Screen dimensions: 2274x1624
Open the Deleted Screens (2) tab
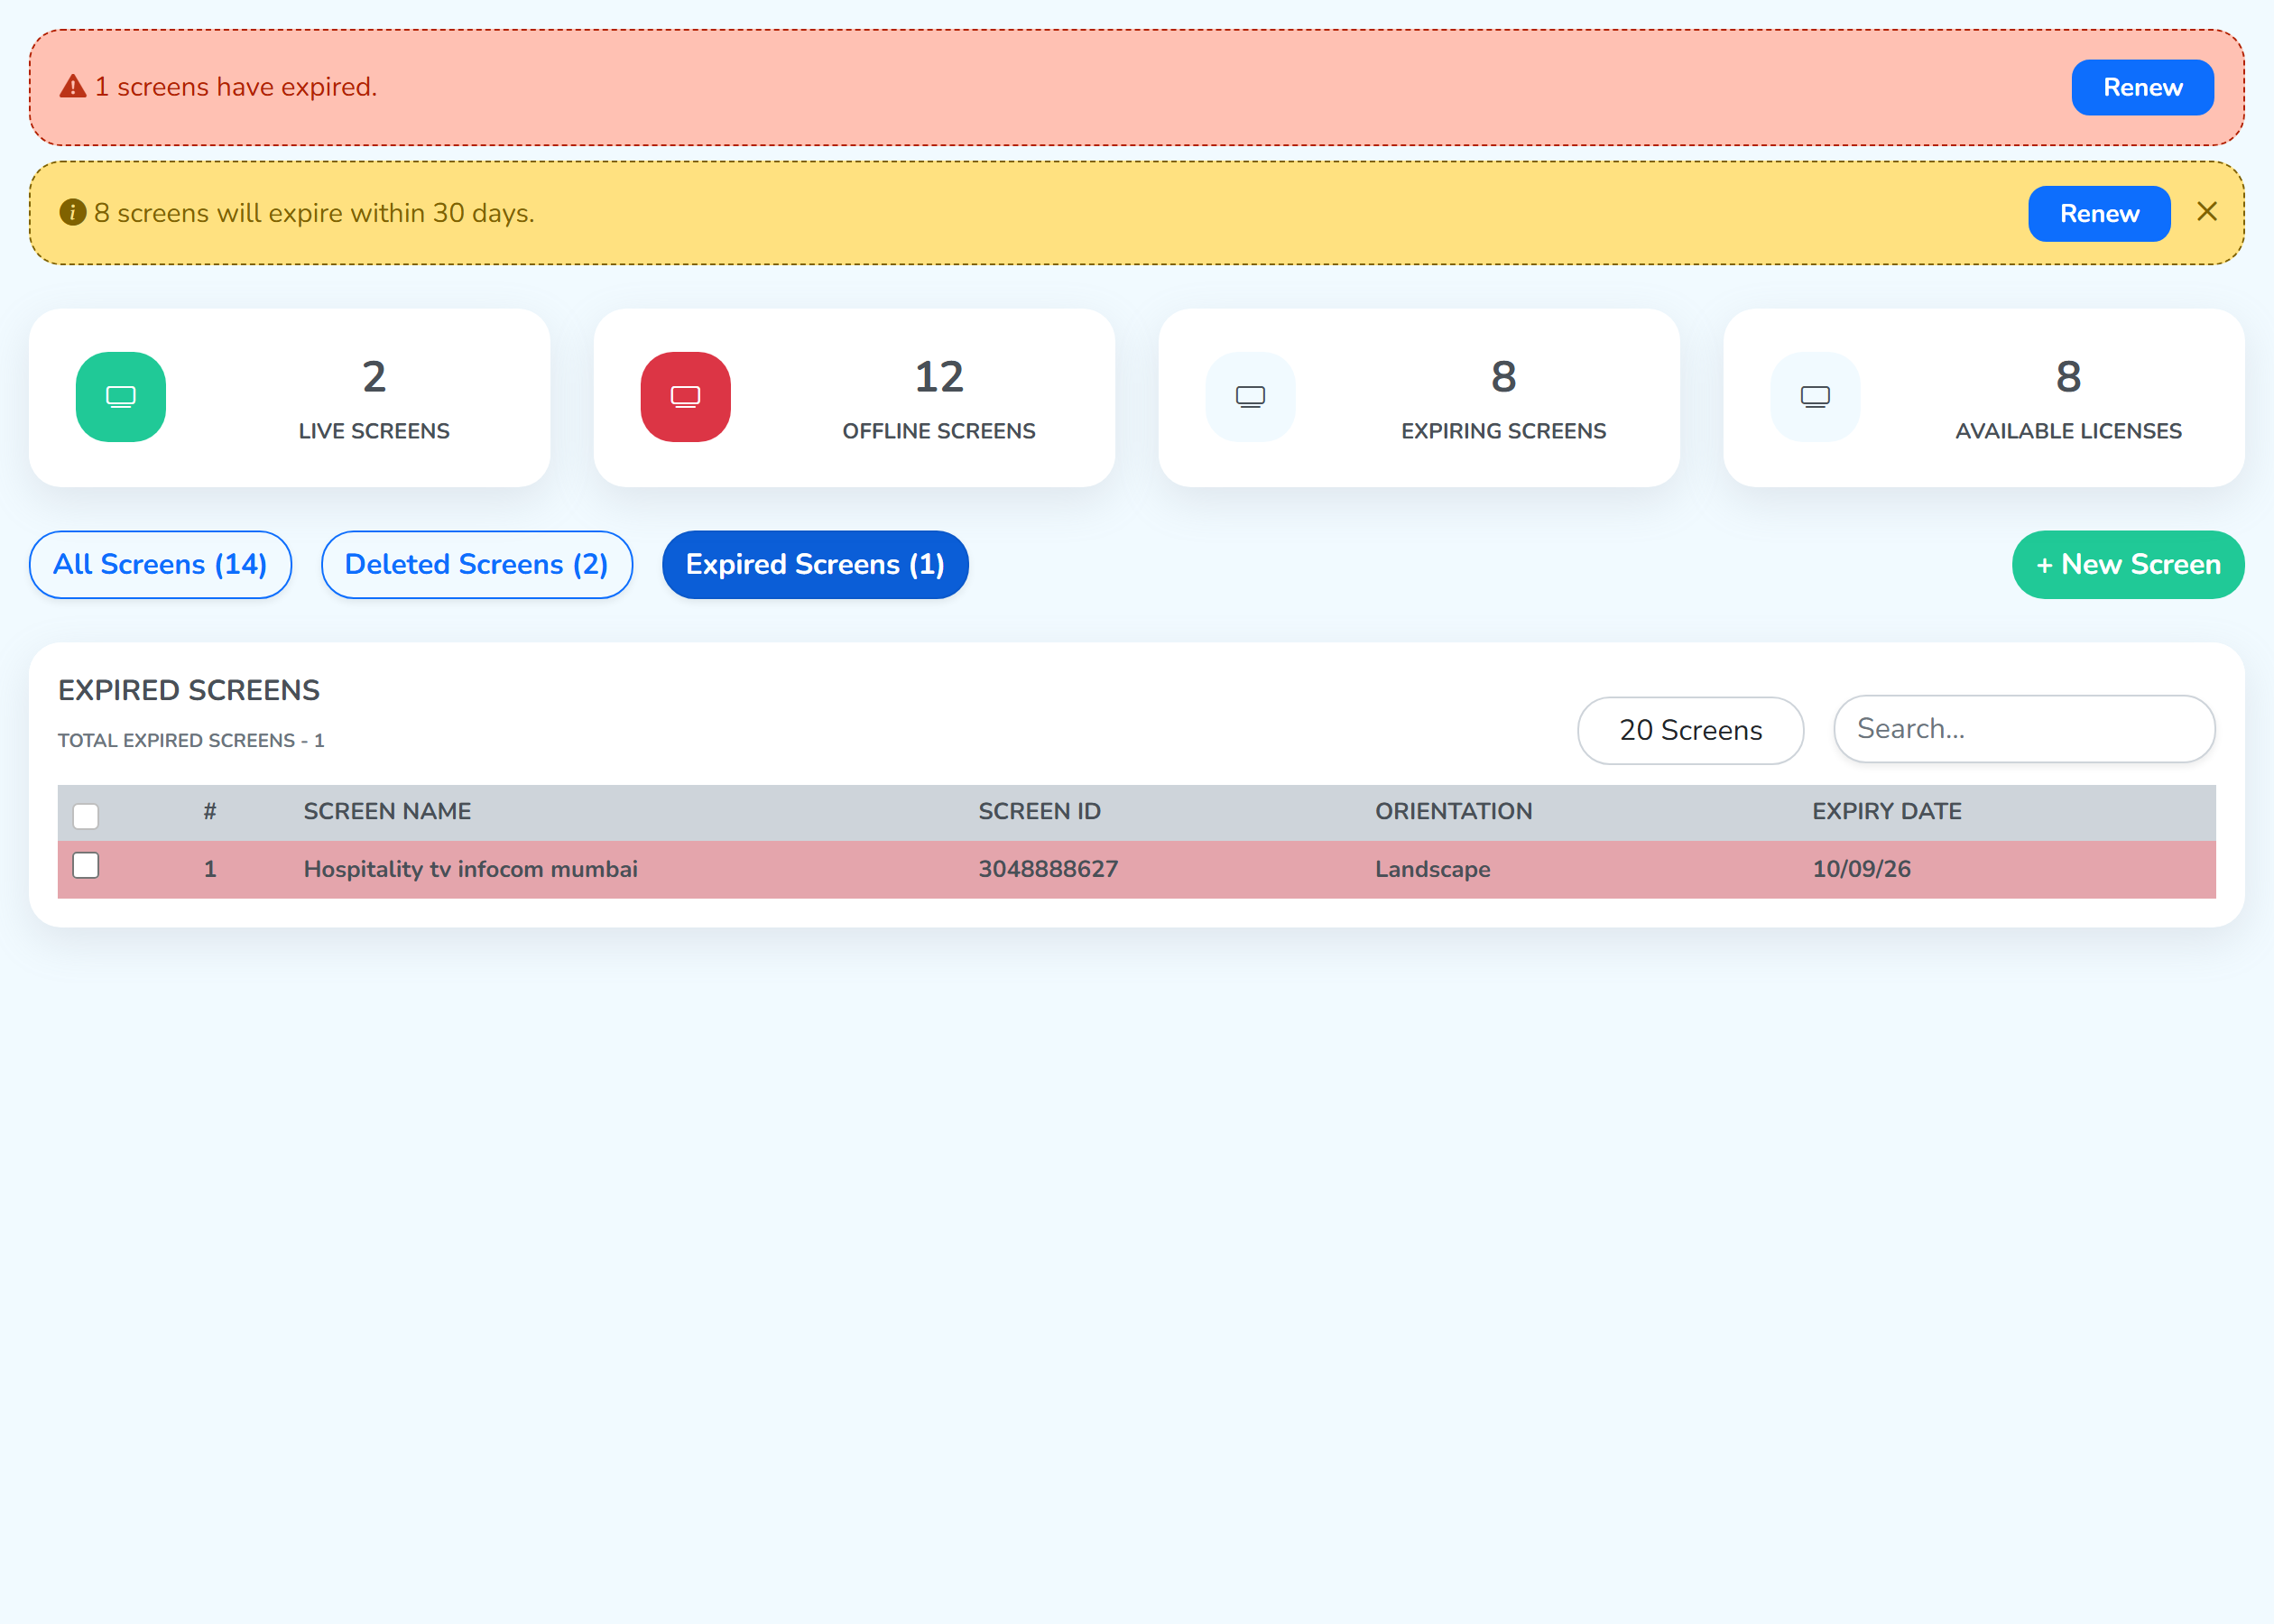(477, 565)
